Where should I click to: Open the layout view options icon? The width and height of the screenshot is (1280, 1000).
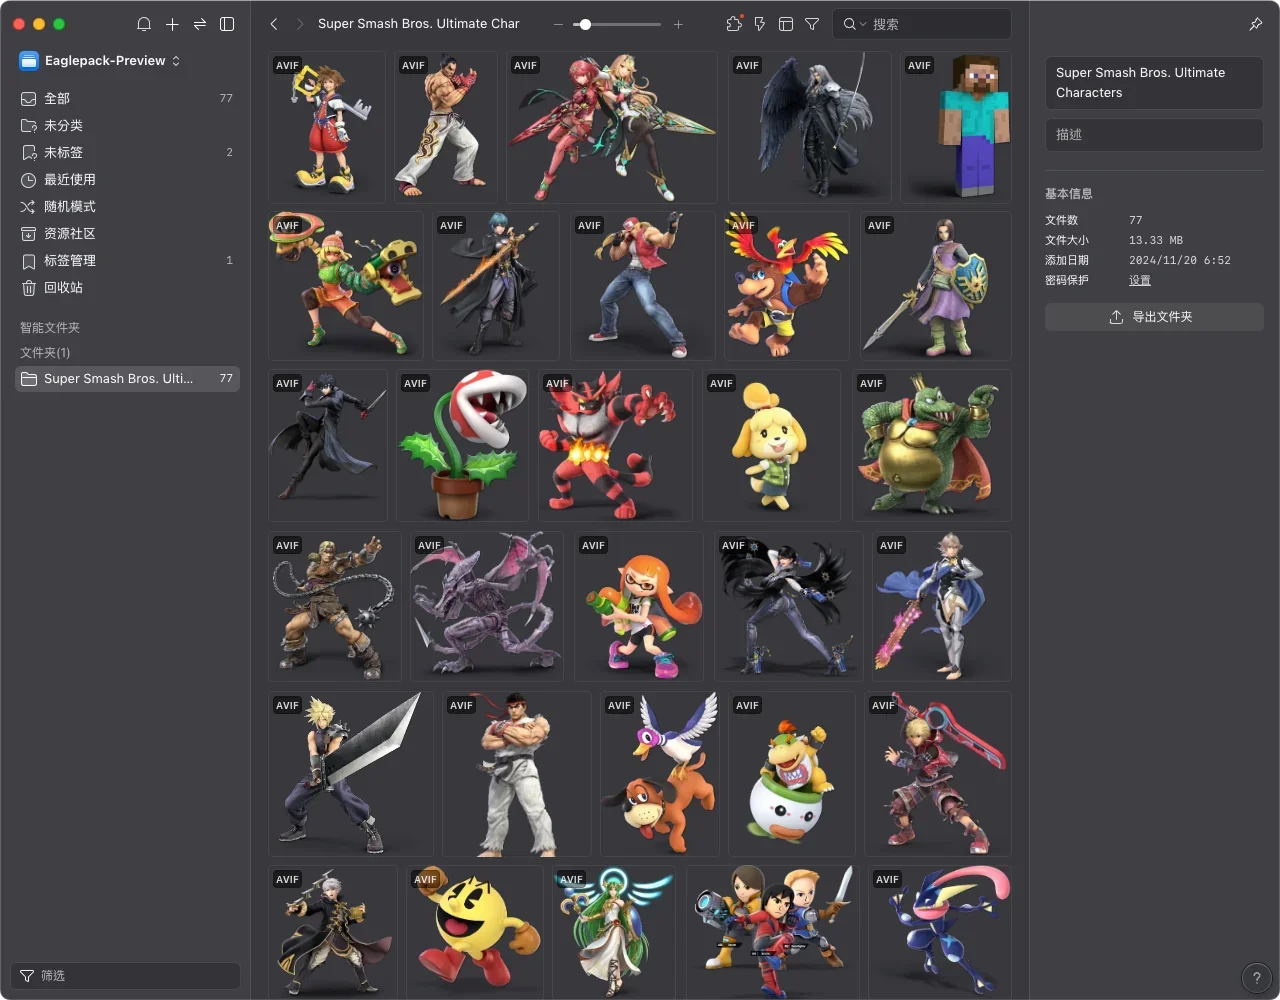(786, 24)
